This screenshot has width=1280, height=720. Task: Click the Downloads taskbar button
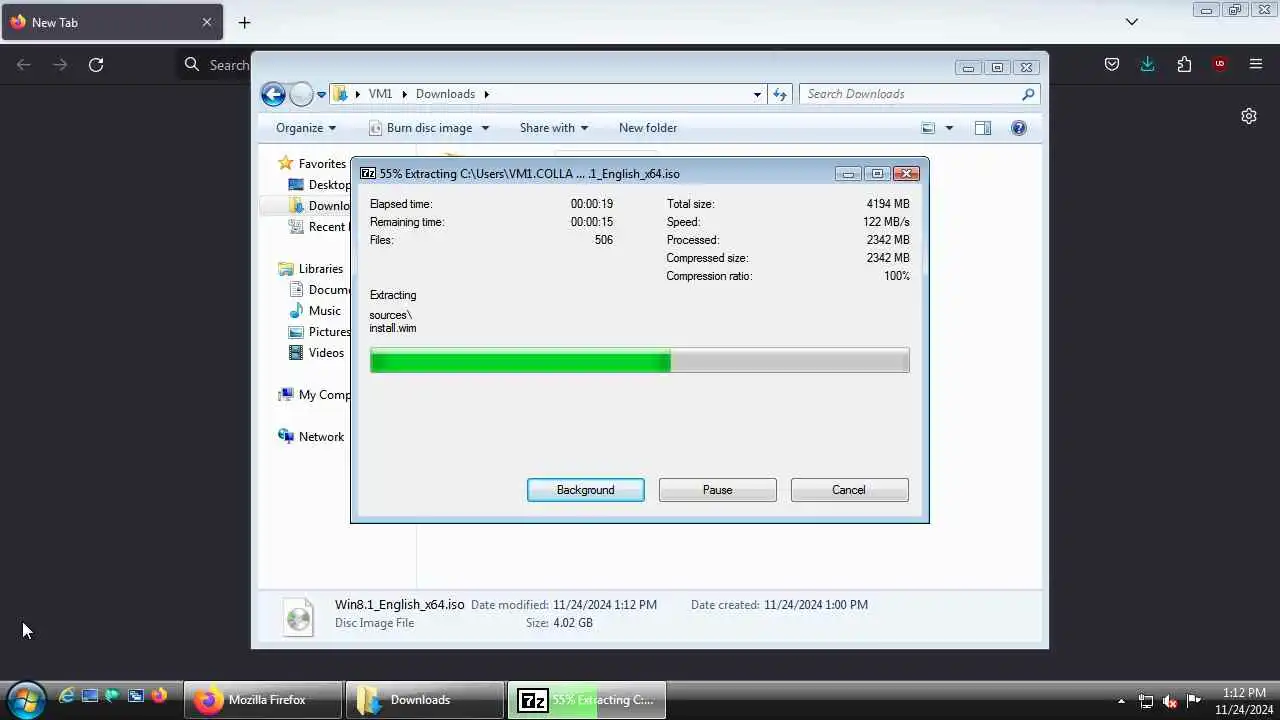click(x=425, y=700)
